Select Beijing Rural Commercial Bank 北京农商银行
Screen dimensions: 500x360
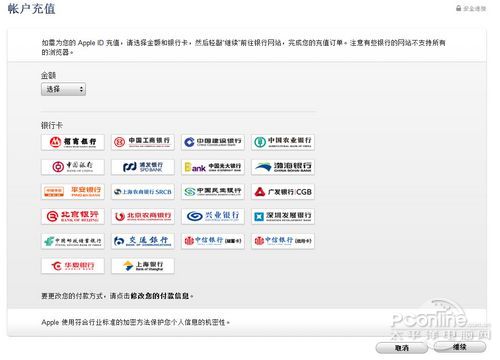(143, 216)
